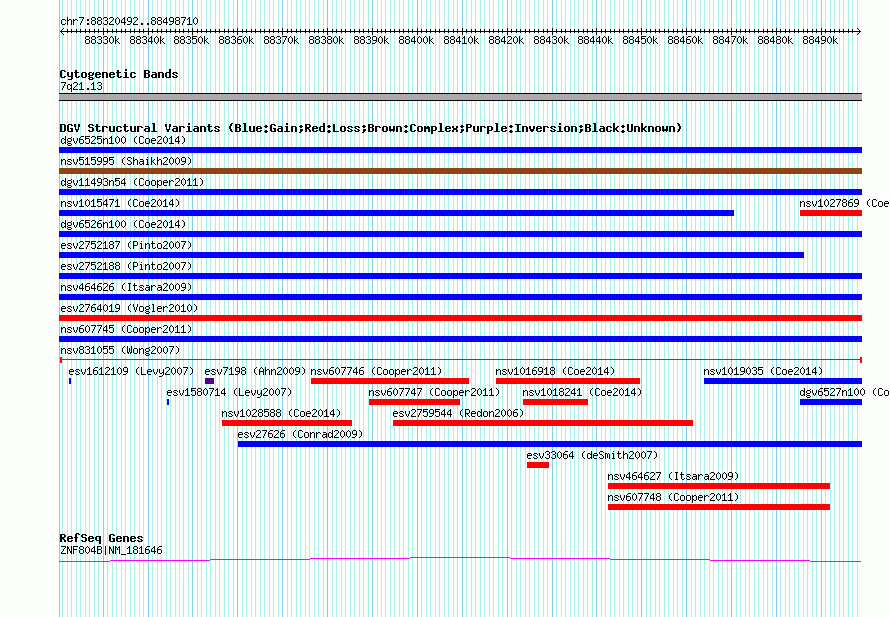890x617 pixels.
Task: Click the purple esv7198 inversion marker
Action: [209, 381]
